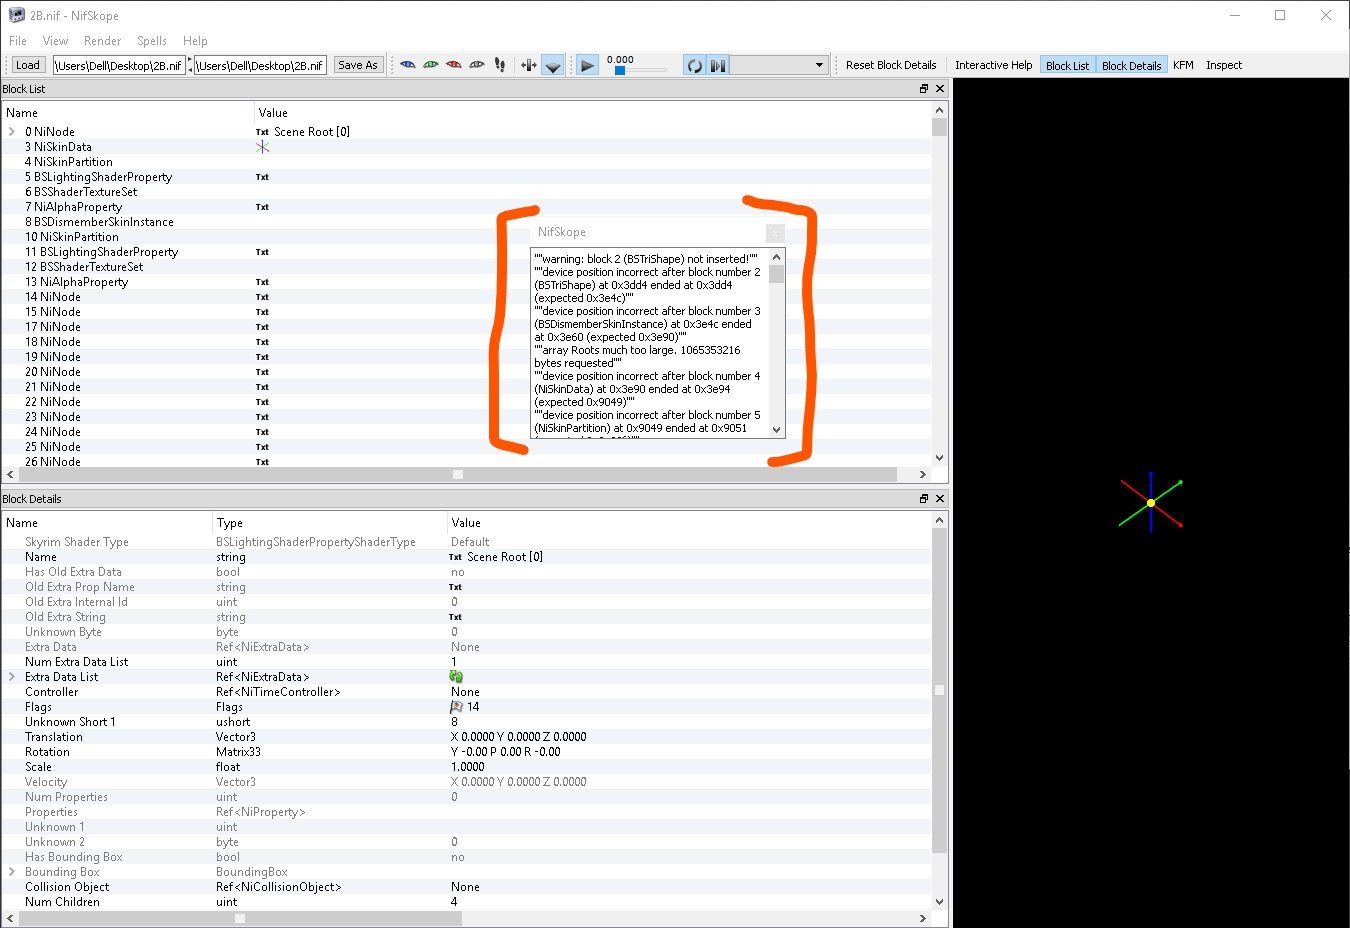1350x928 pixels.
Task: Click the flip/axes toolbar icon
Action: point(529,65)
